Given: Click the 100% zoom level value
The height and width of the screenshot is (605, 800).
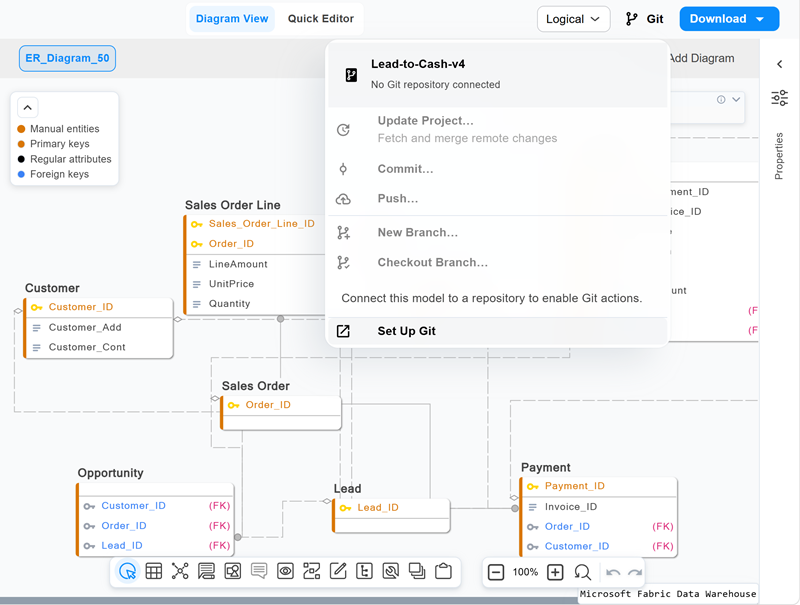Looking at the screenshot, I should tap(526, 572).
